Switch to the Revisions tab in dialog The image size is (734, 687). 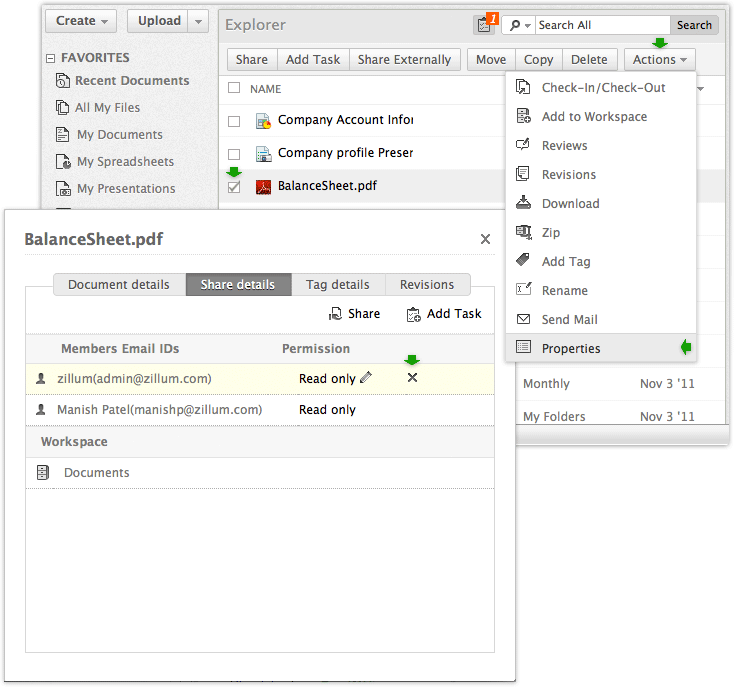pyautogui.click(x=427, y=285)
